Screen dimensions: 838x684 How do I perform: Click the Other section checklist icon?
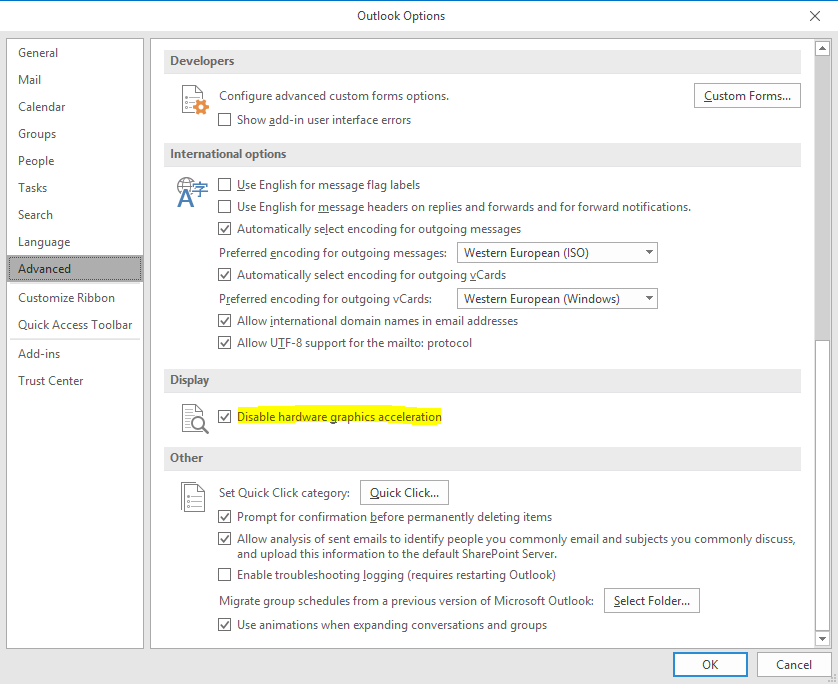click(x=193, y=496)
